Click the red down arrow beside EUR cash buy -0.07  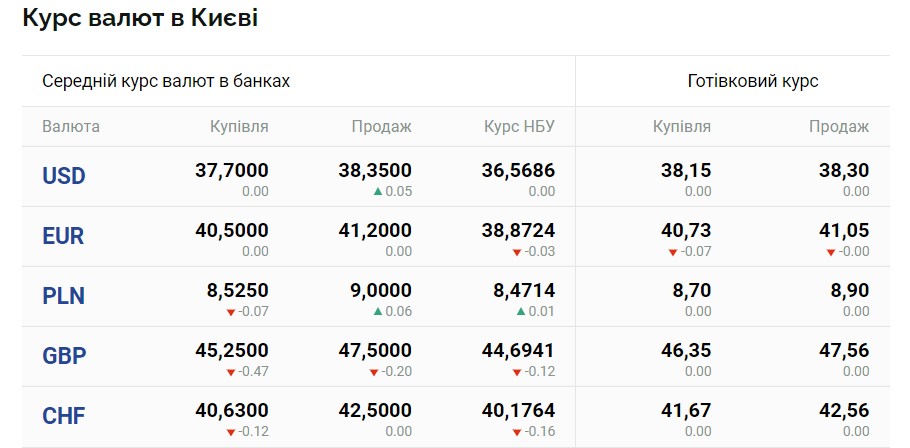(673, 252)
